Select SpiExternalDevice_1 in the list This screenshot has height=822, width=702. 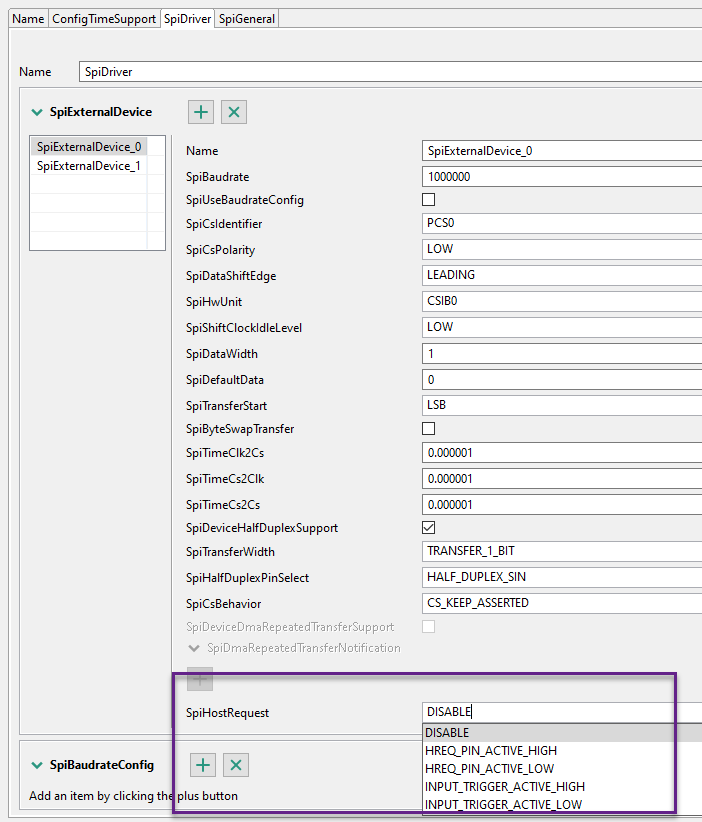coord(89,166)
